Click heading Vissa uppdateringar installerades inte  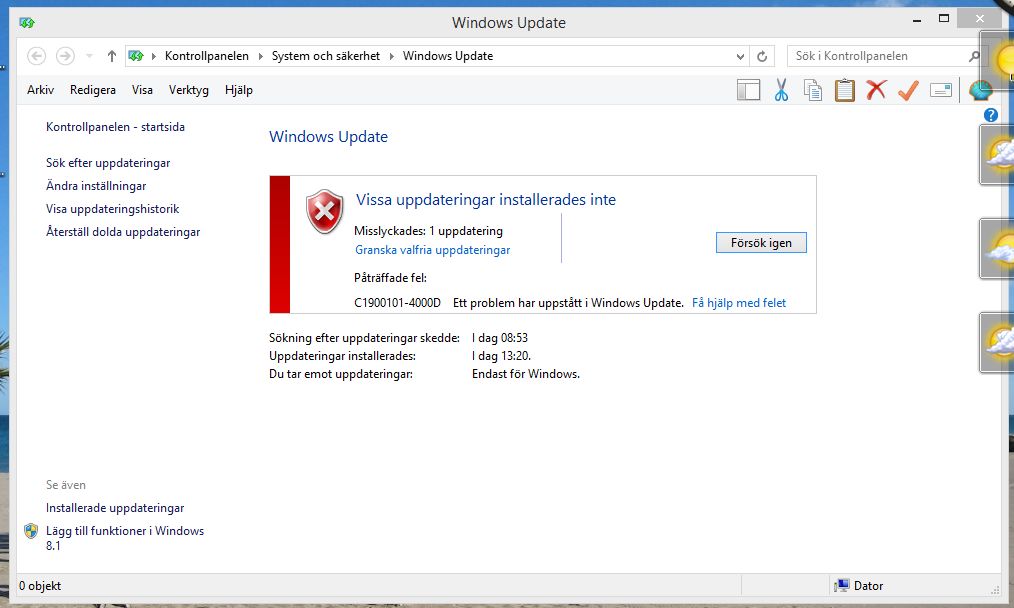486,200
